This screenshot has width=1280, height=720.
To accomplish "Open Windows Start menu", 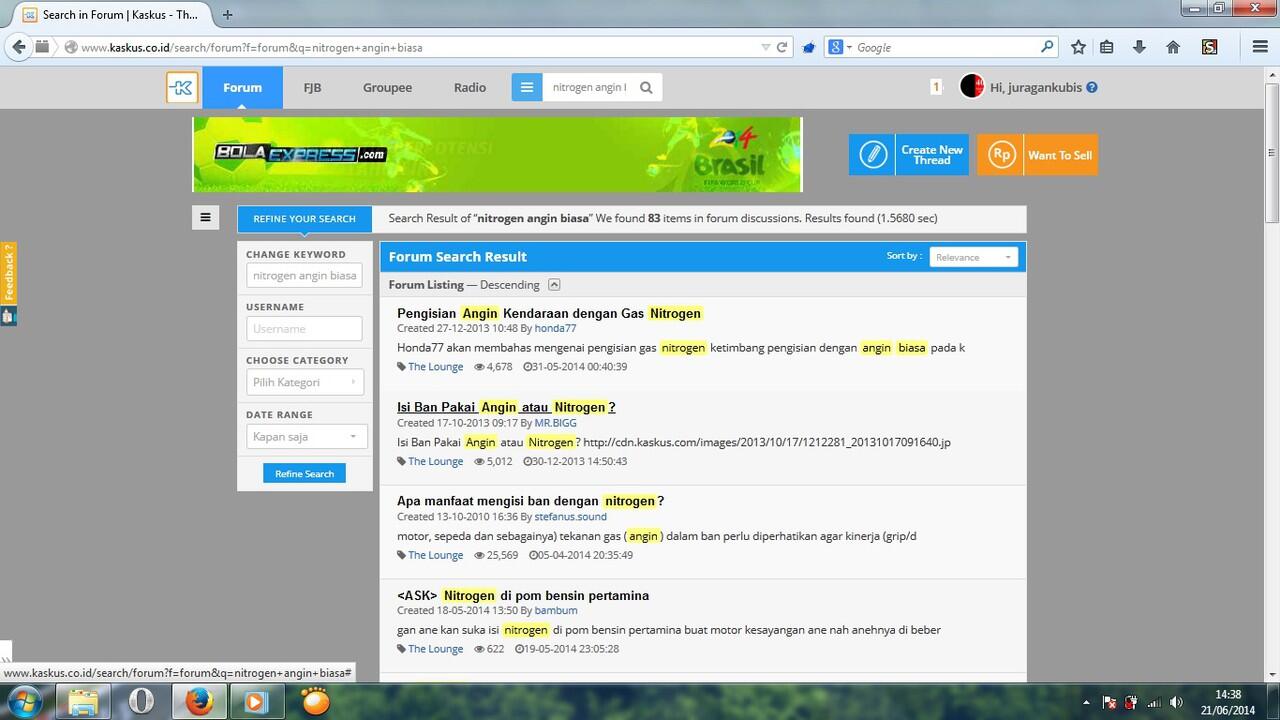I will [x=22, y=701].
